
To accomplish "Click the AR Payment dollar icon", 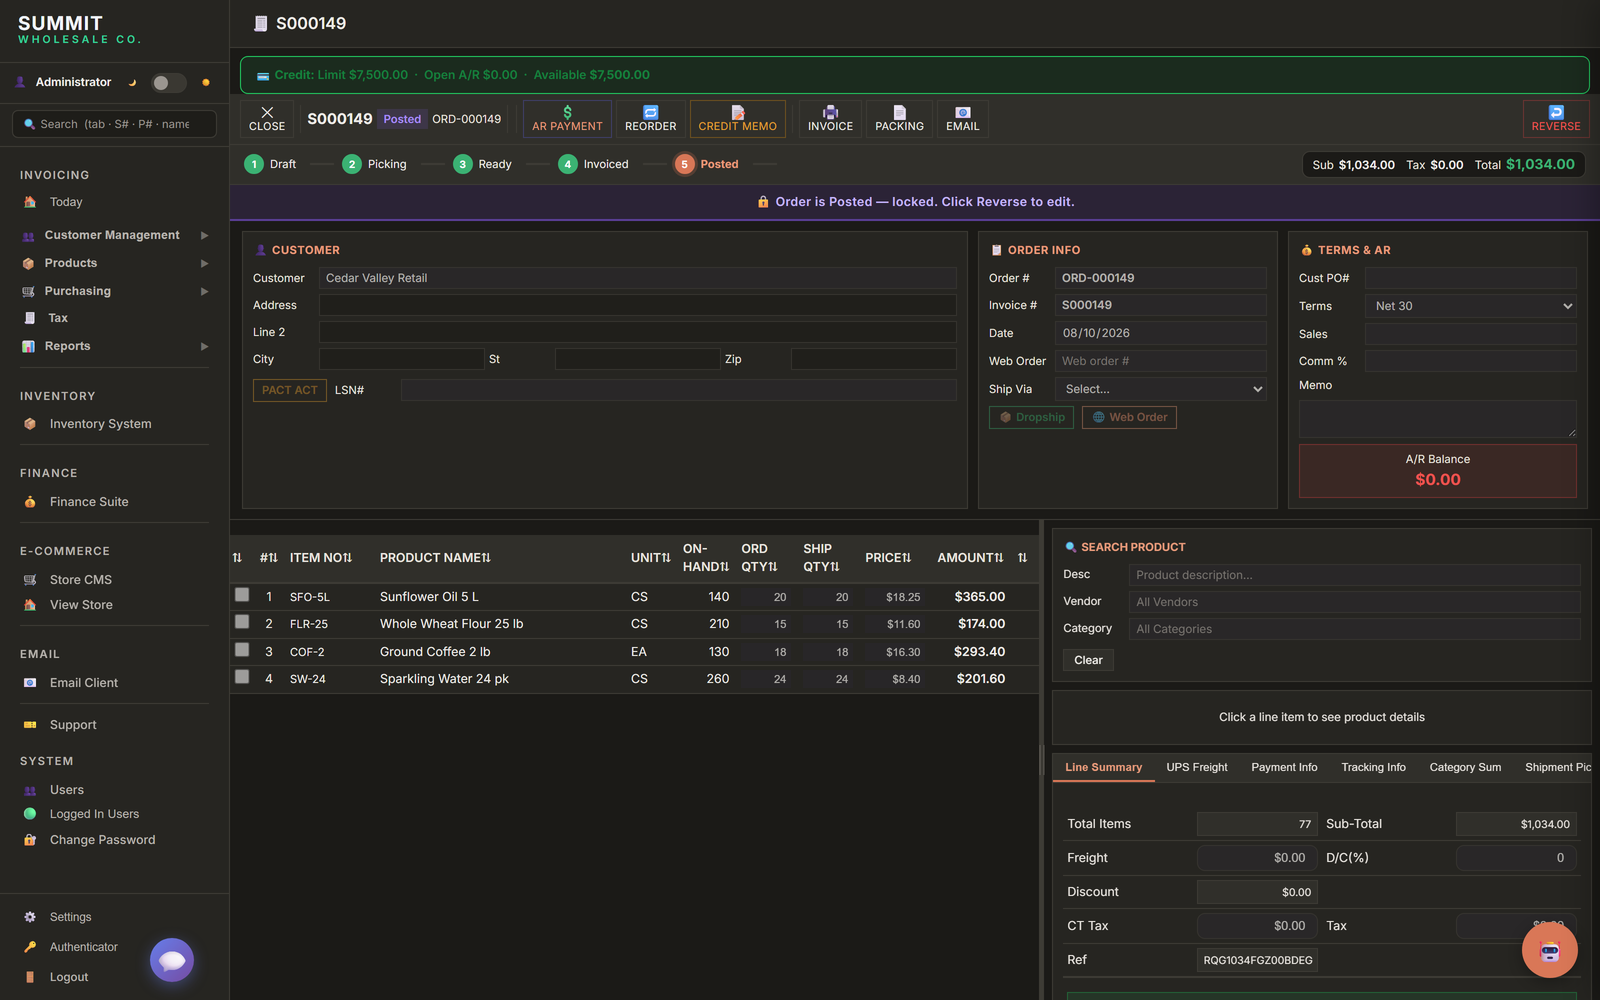I will (567, 112).
